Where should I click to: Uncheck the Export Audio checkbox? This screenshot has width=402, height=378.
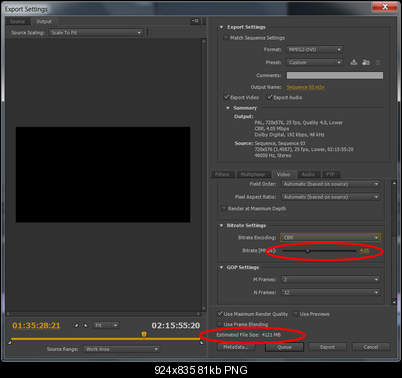click(x=270, y=97)
